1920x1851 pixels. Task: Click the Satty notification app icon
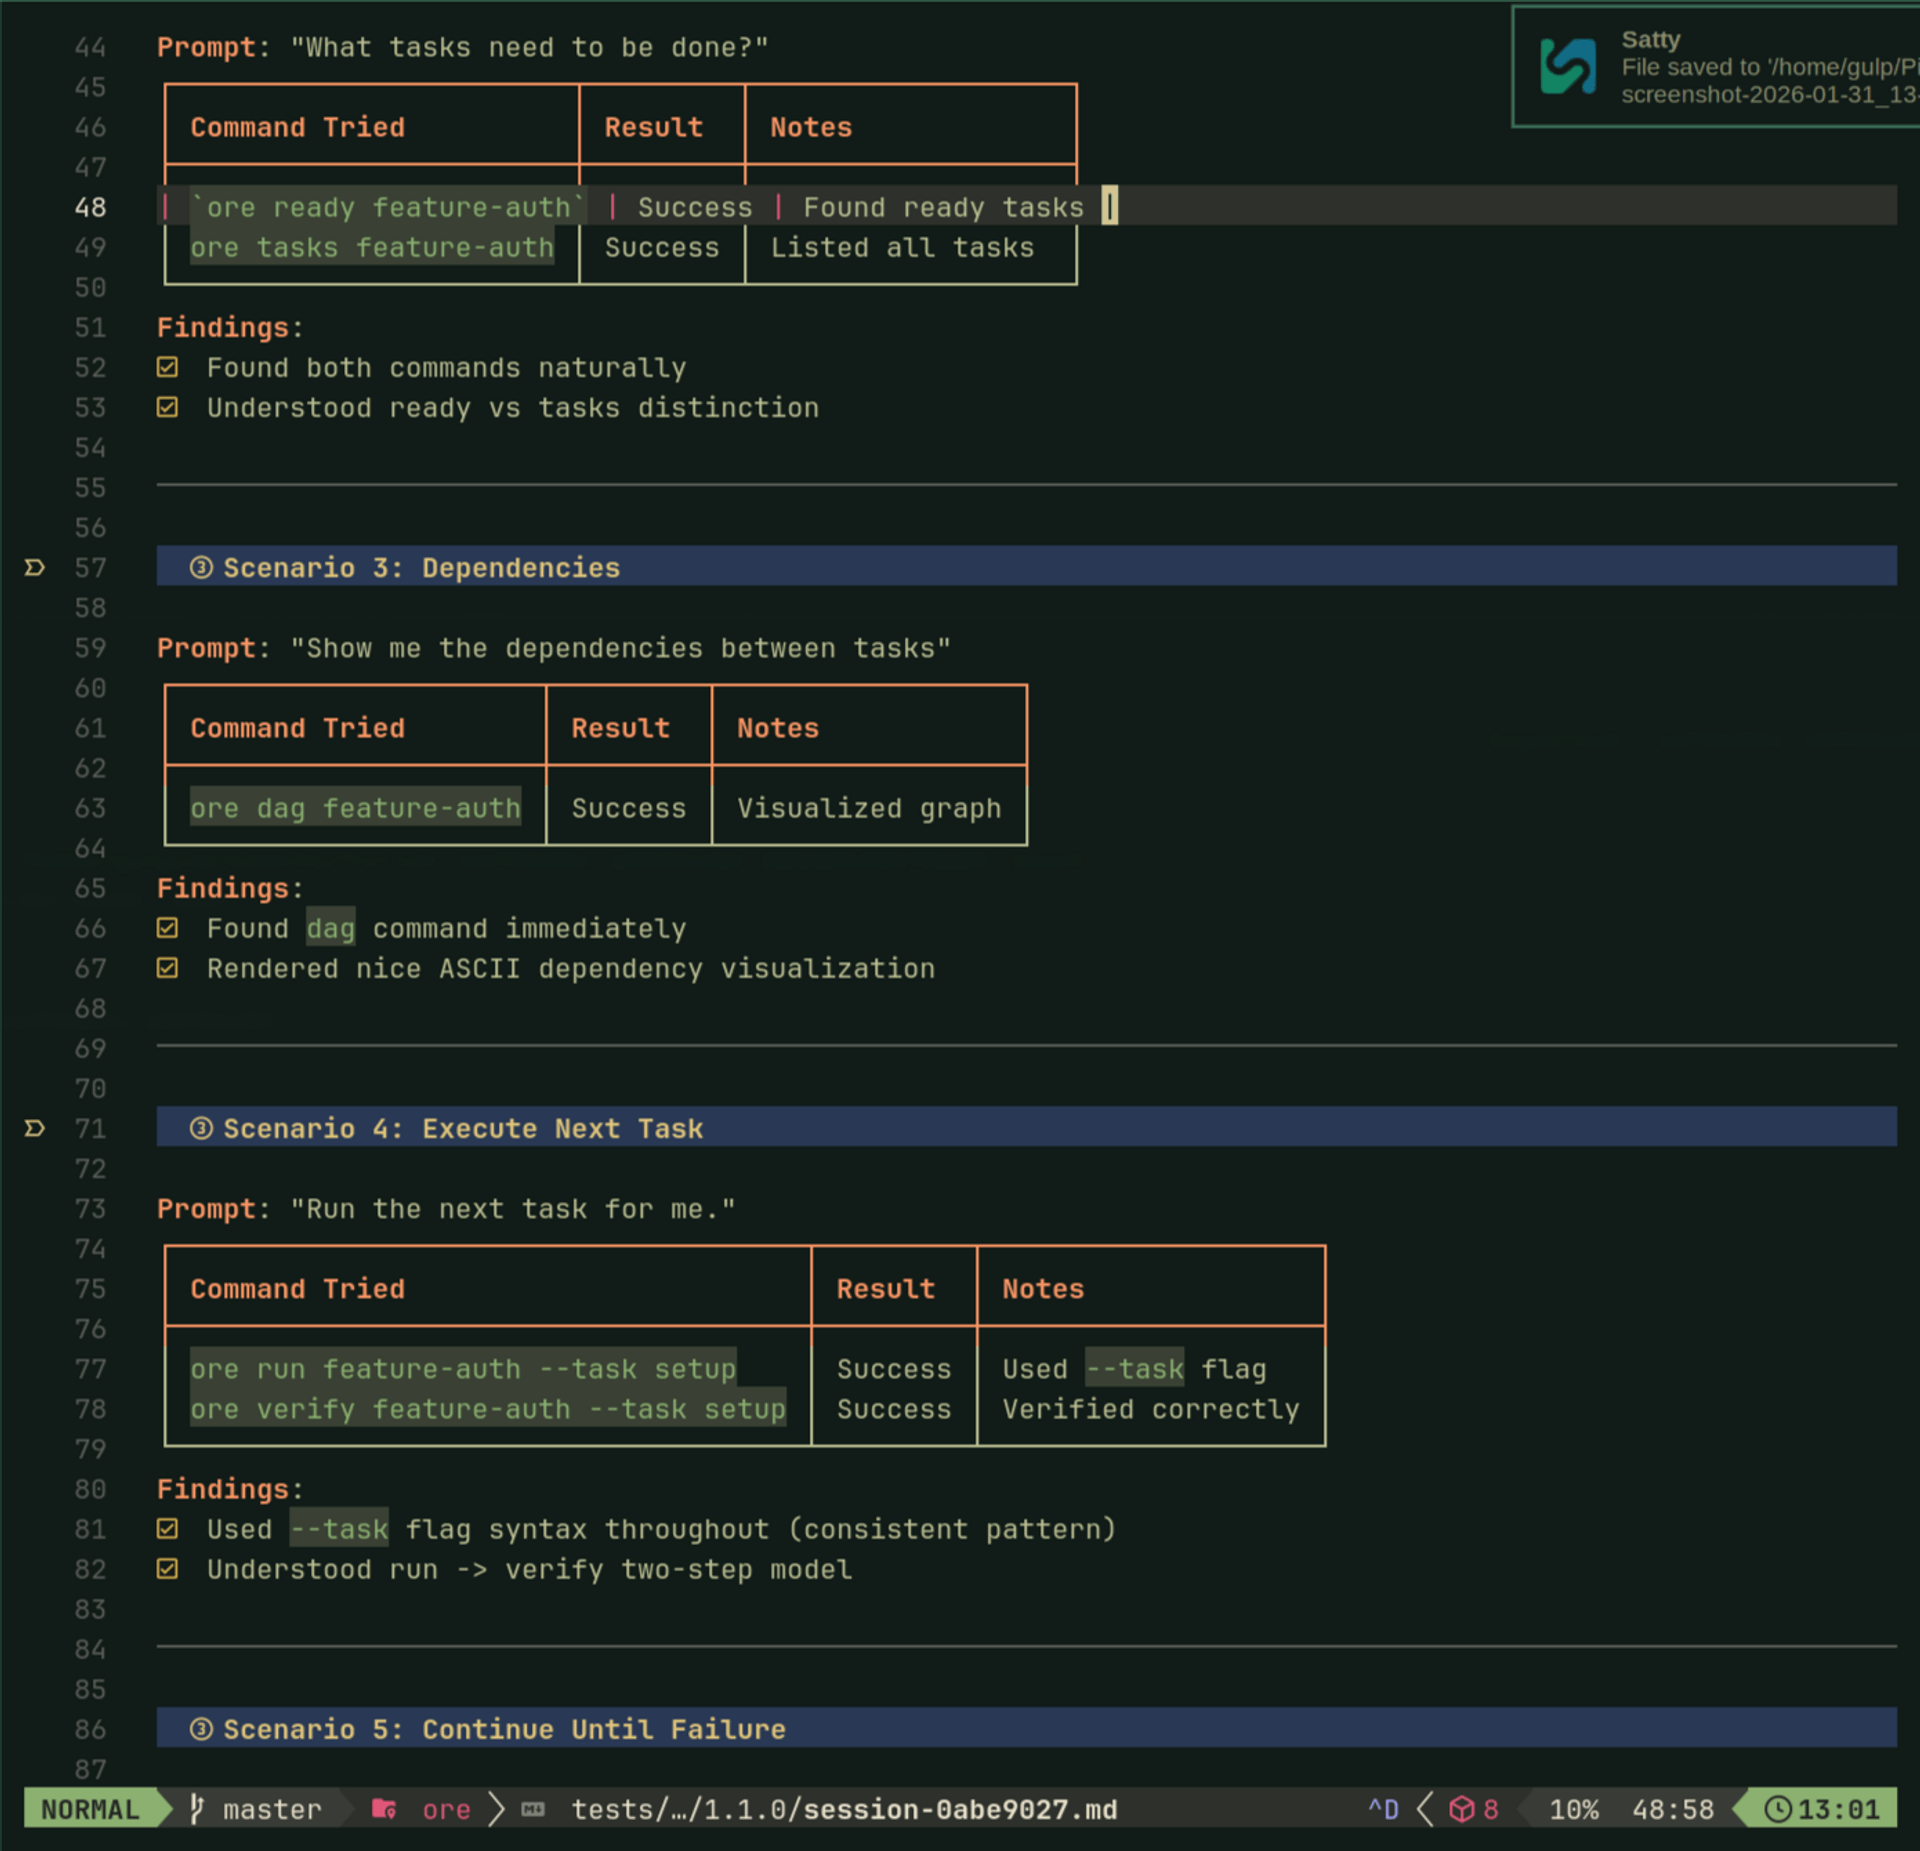(x=1567, y=66)
